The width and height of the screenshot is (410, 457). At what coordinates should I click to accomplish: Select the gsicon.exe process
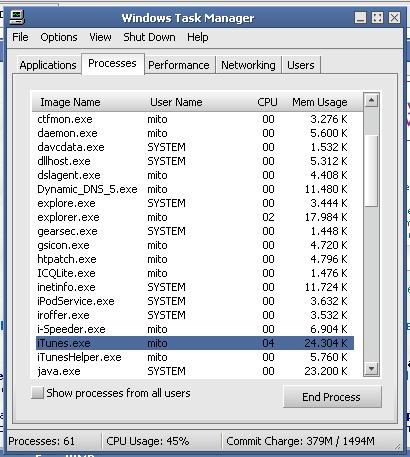(x=195, y=245)
